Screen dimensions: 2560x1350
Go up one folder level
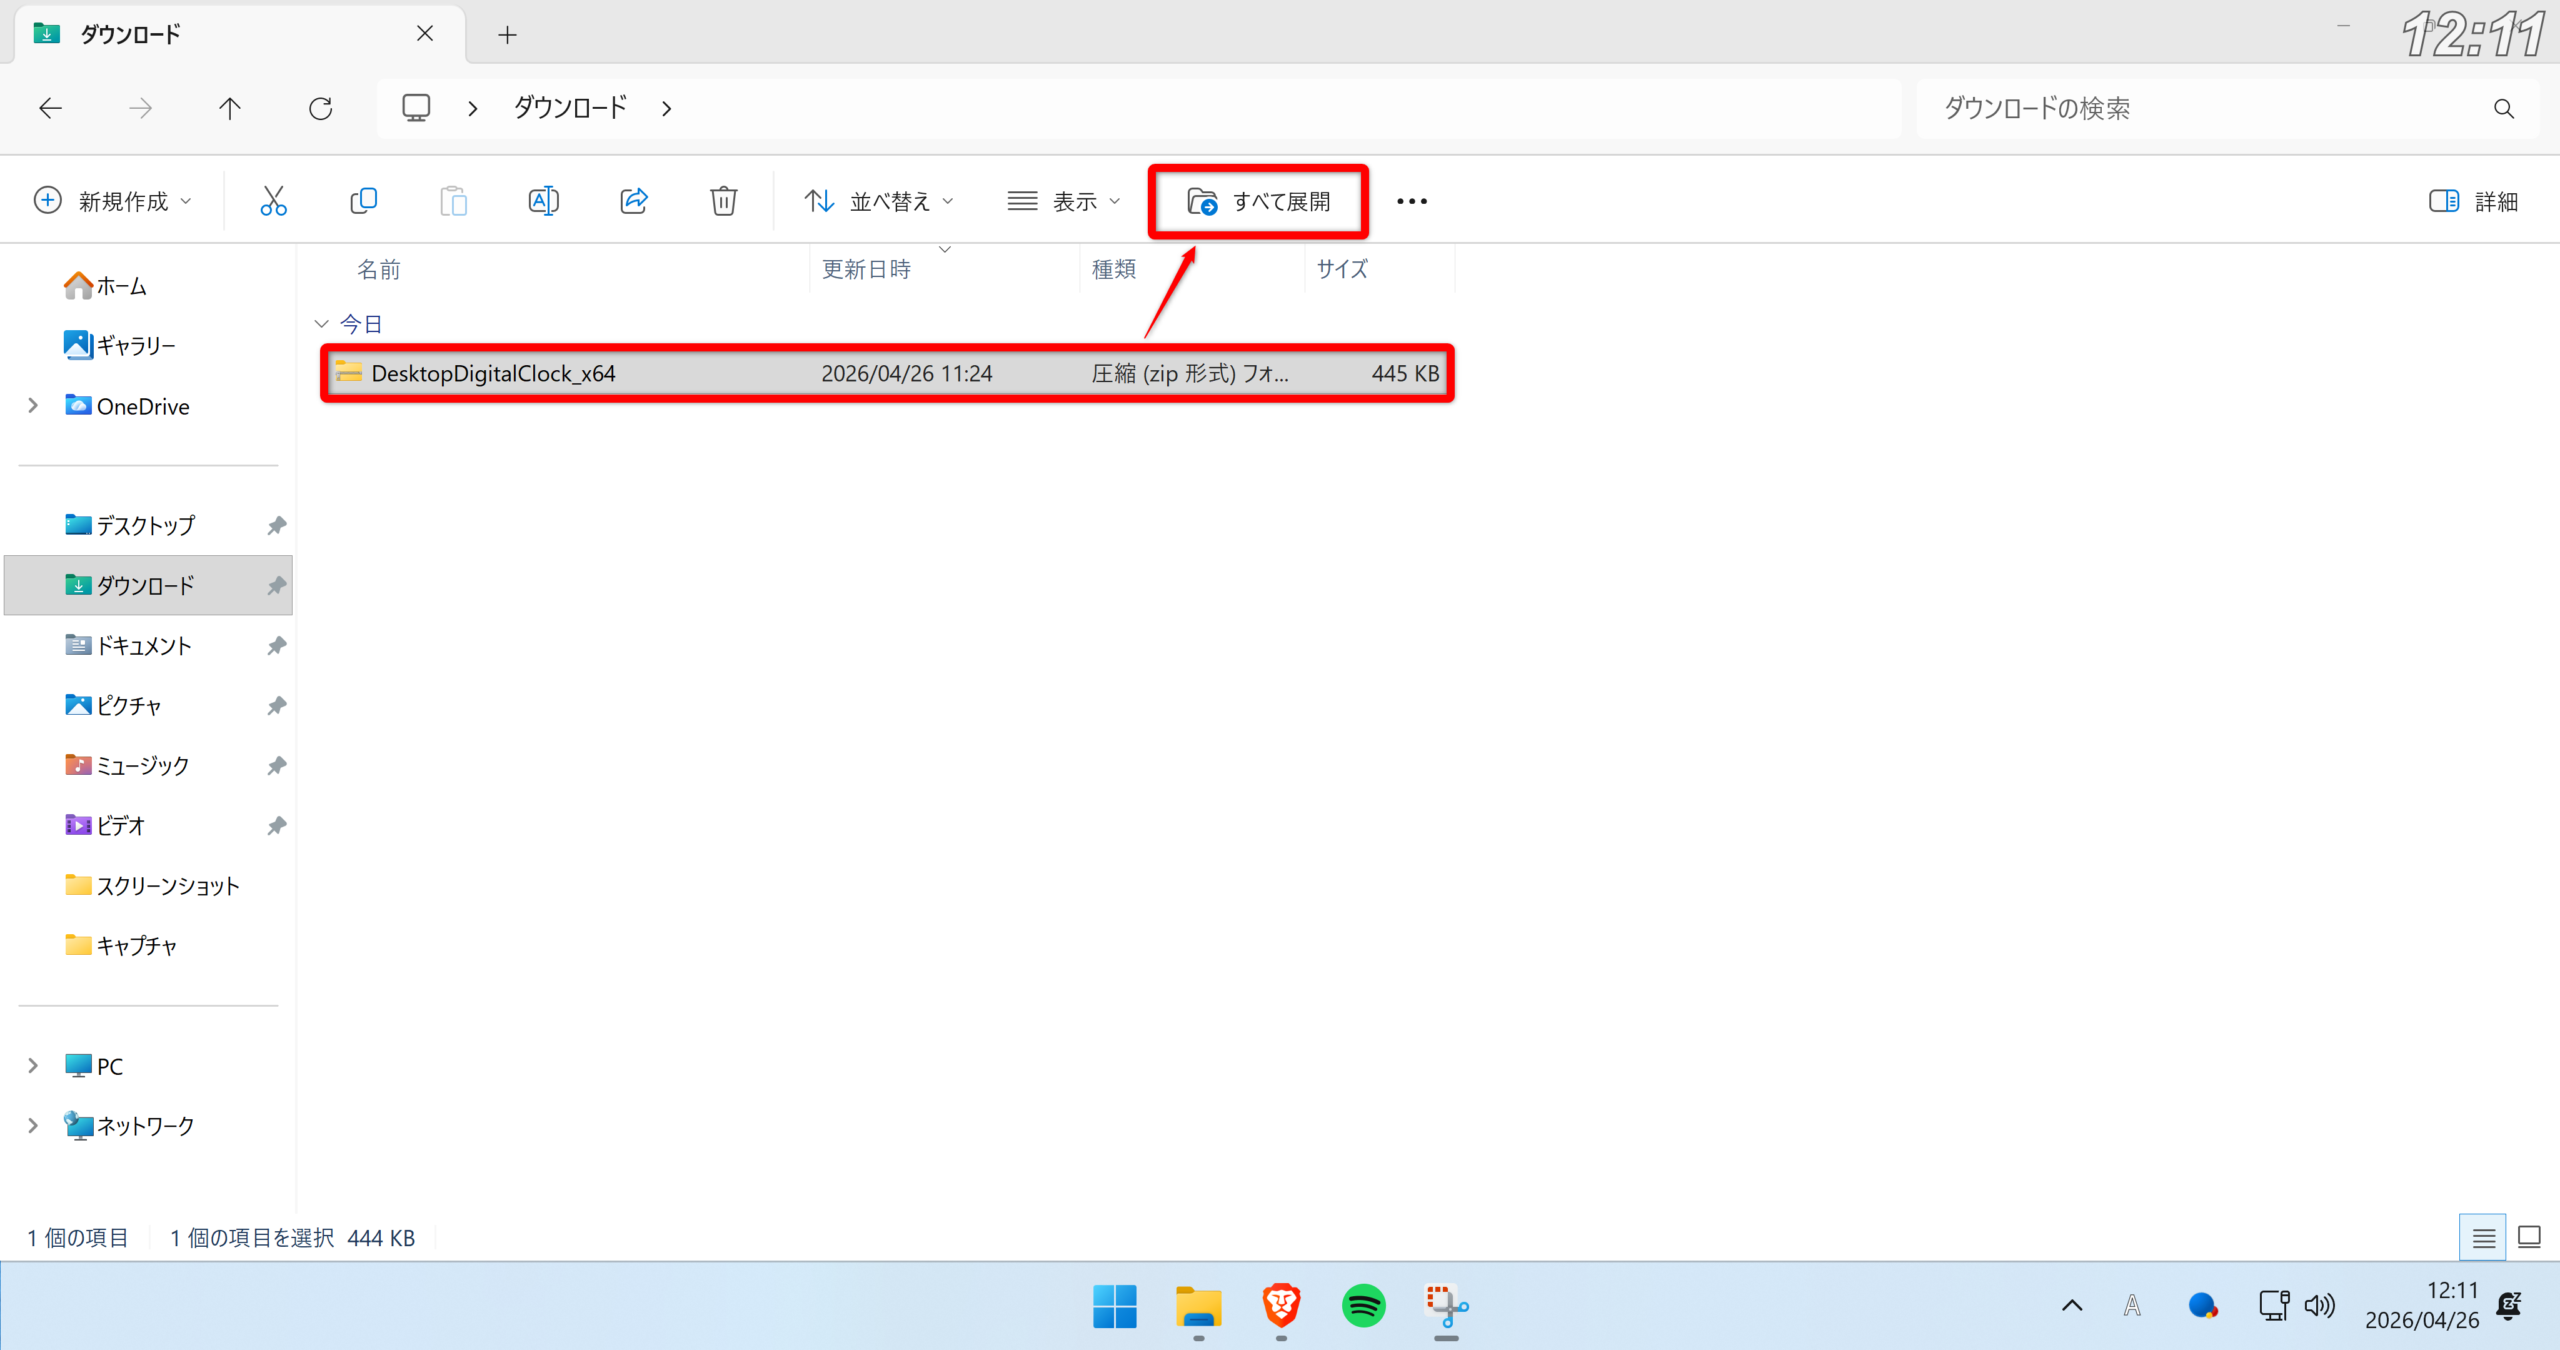pyautogui.click(x=230, y=108)
